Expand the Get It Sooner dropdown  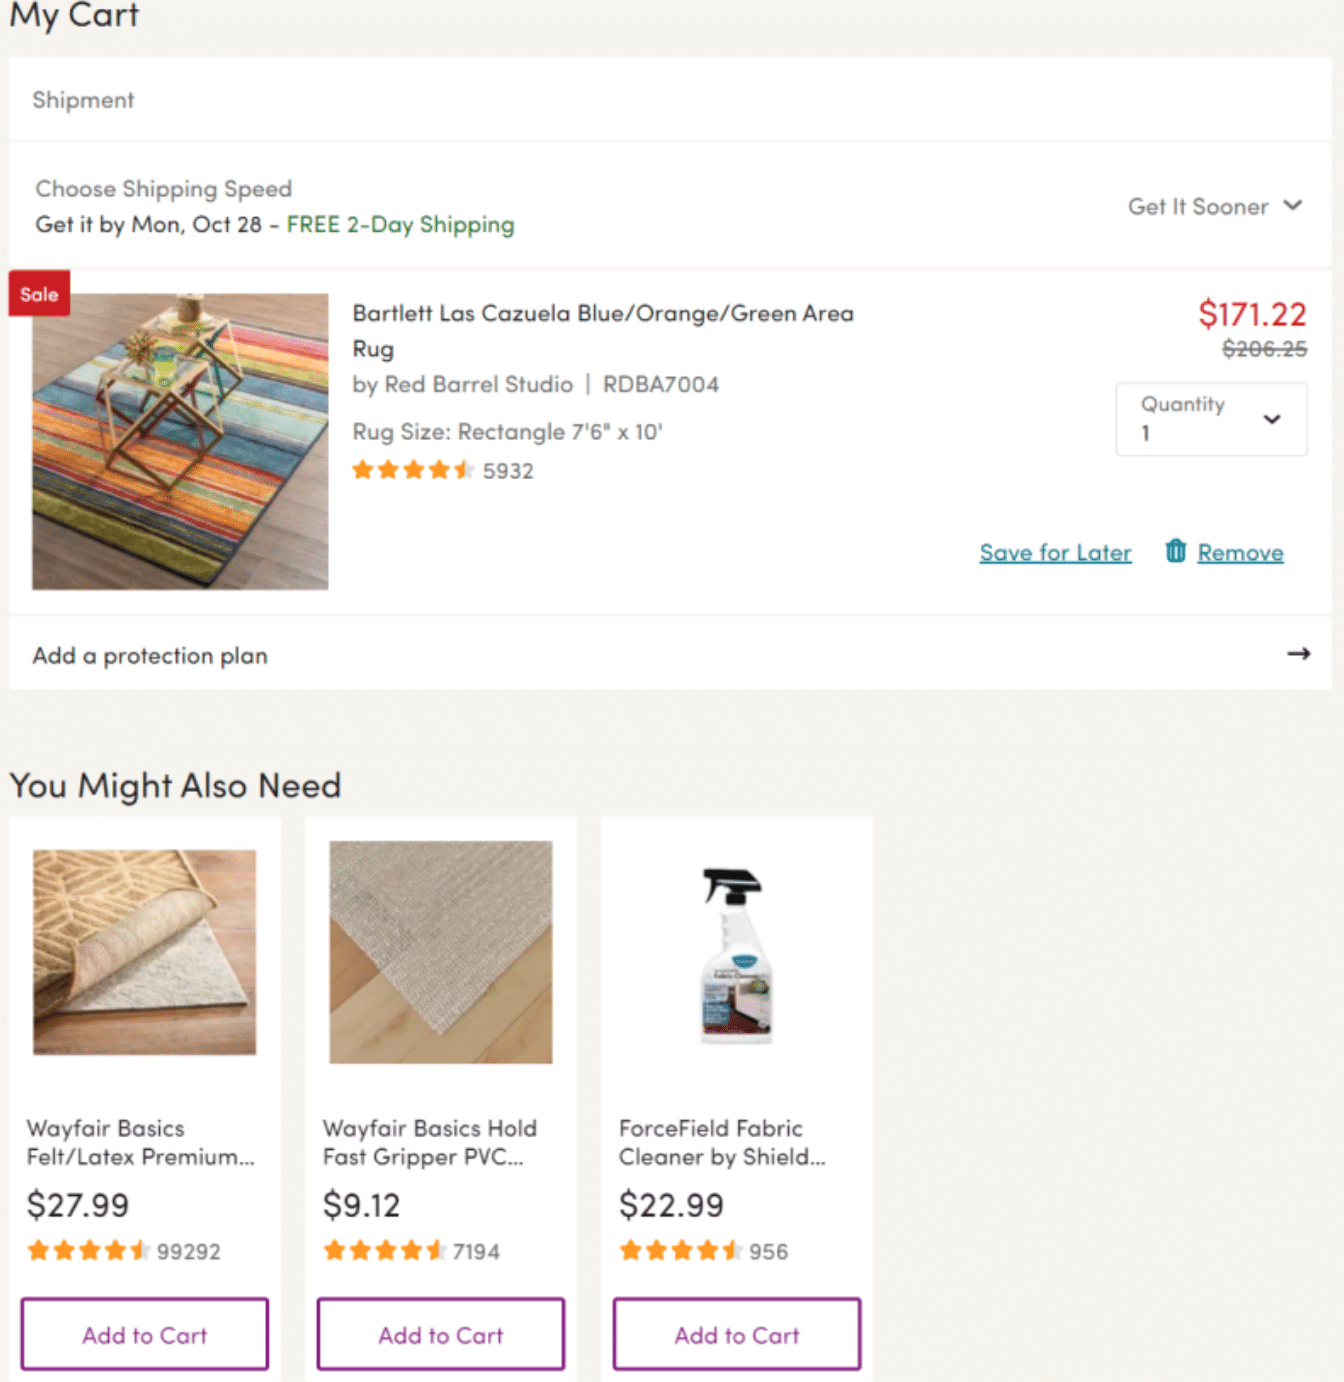(1215, 206)
